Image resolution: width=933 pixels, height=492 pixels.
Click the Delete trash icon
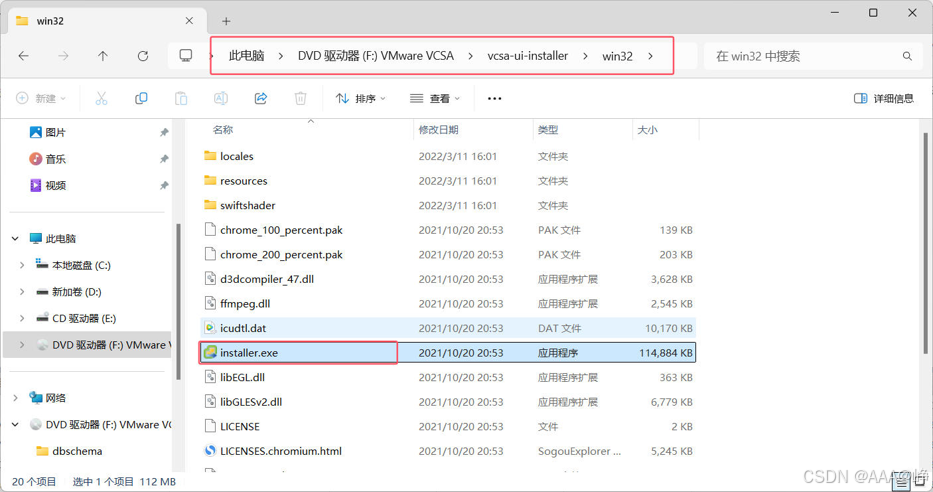300,98
